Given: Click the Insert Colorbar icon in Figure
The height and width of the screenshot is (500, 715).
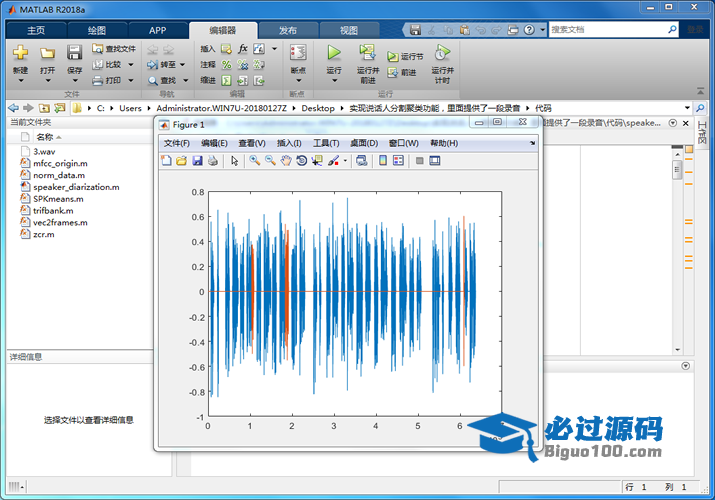Looking at the screenshot, I should point(383,160).
